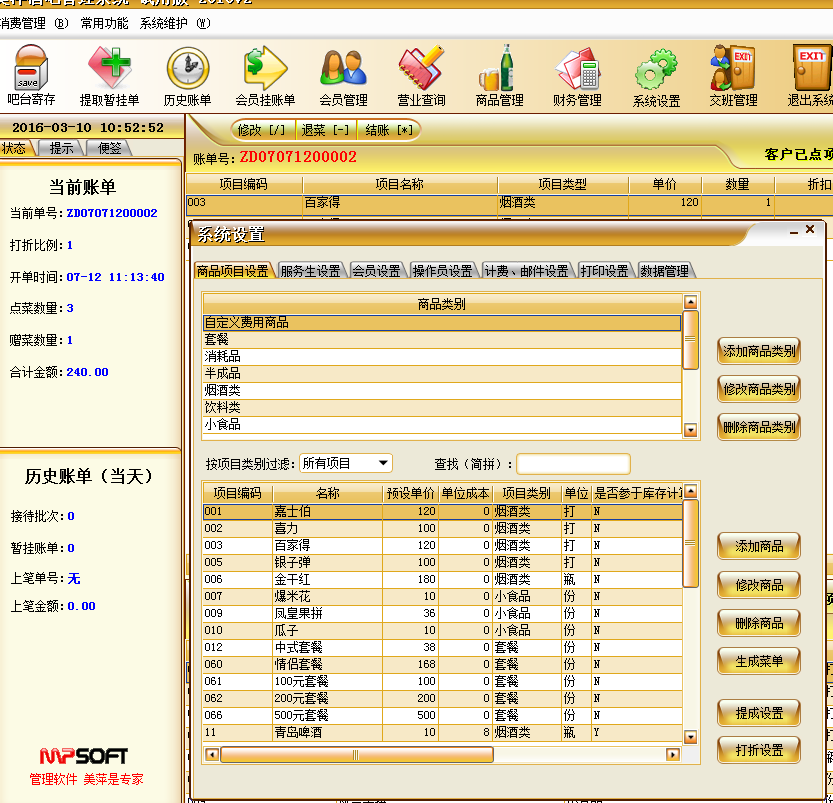
Task: Switch to 数据管理 tab
Action: tap(665, 271)
